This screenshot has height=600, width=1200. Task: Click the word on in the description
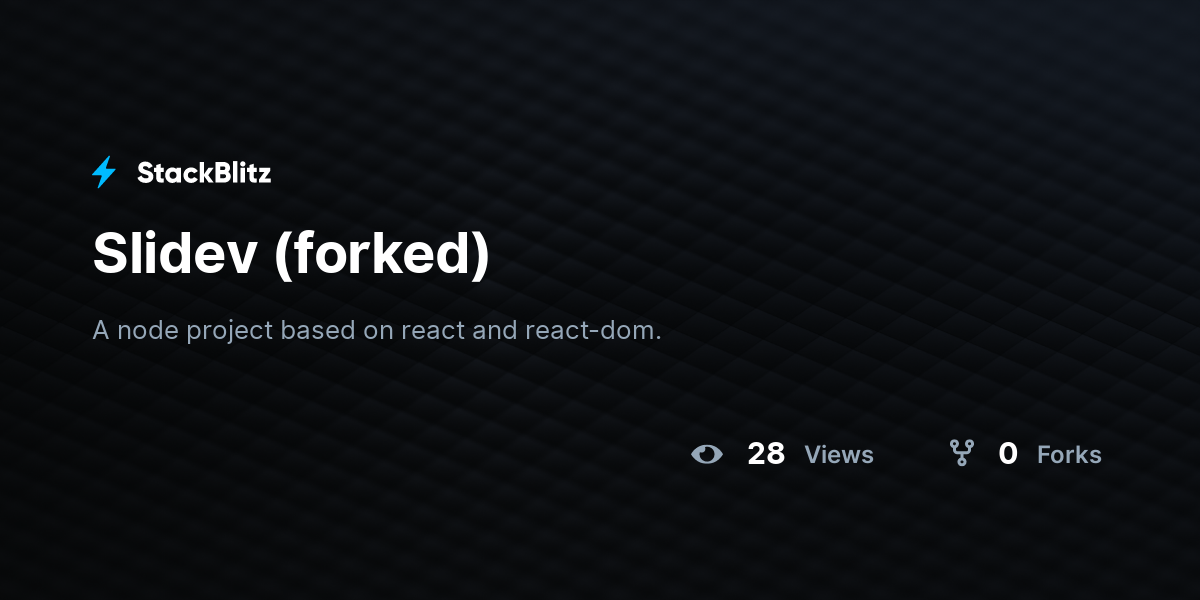(x=378, y=332)
